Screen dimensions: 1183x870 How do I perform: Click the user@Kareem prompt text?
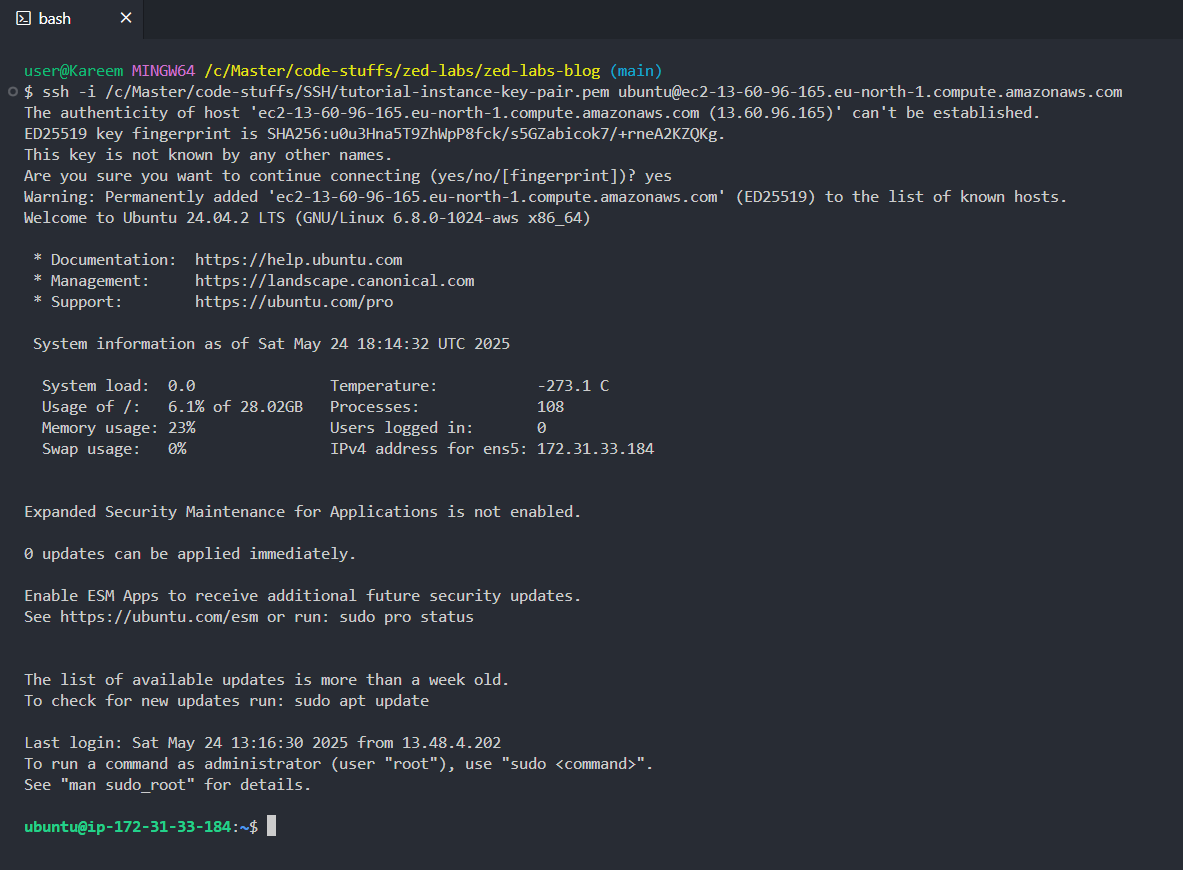(73, 71)
